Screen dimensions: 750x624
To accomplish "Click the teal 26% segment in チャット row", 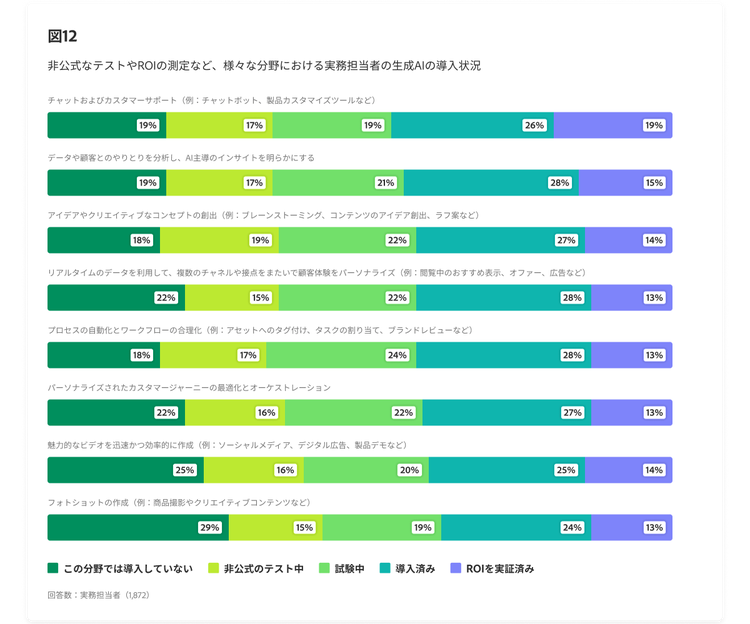I will [473, 125].
